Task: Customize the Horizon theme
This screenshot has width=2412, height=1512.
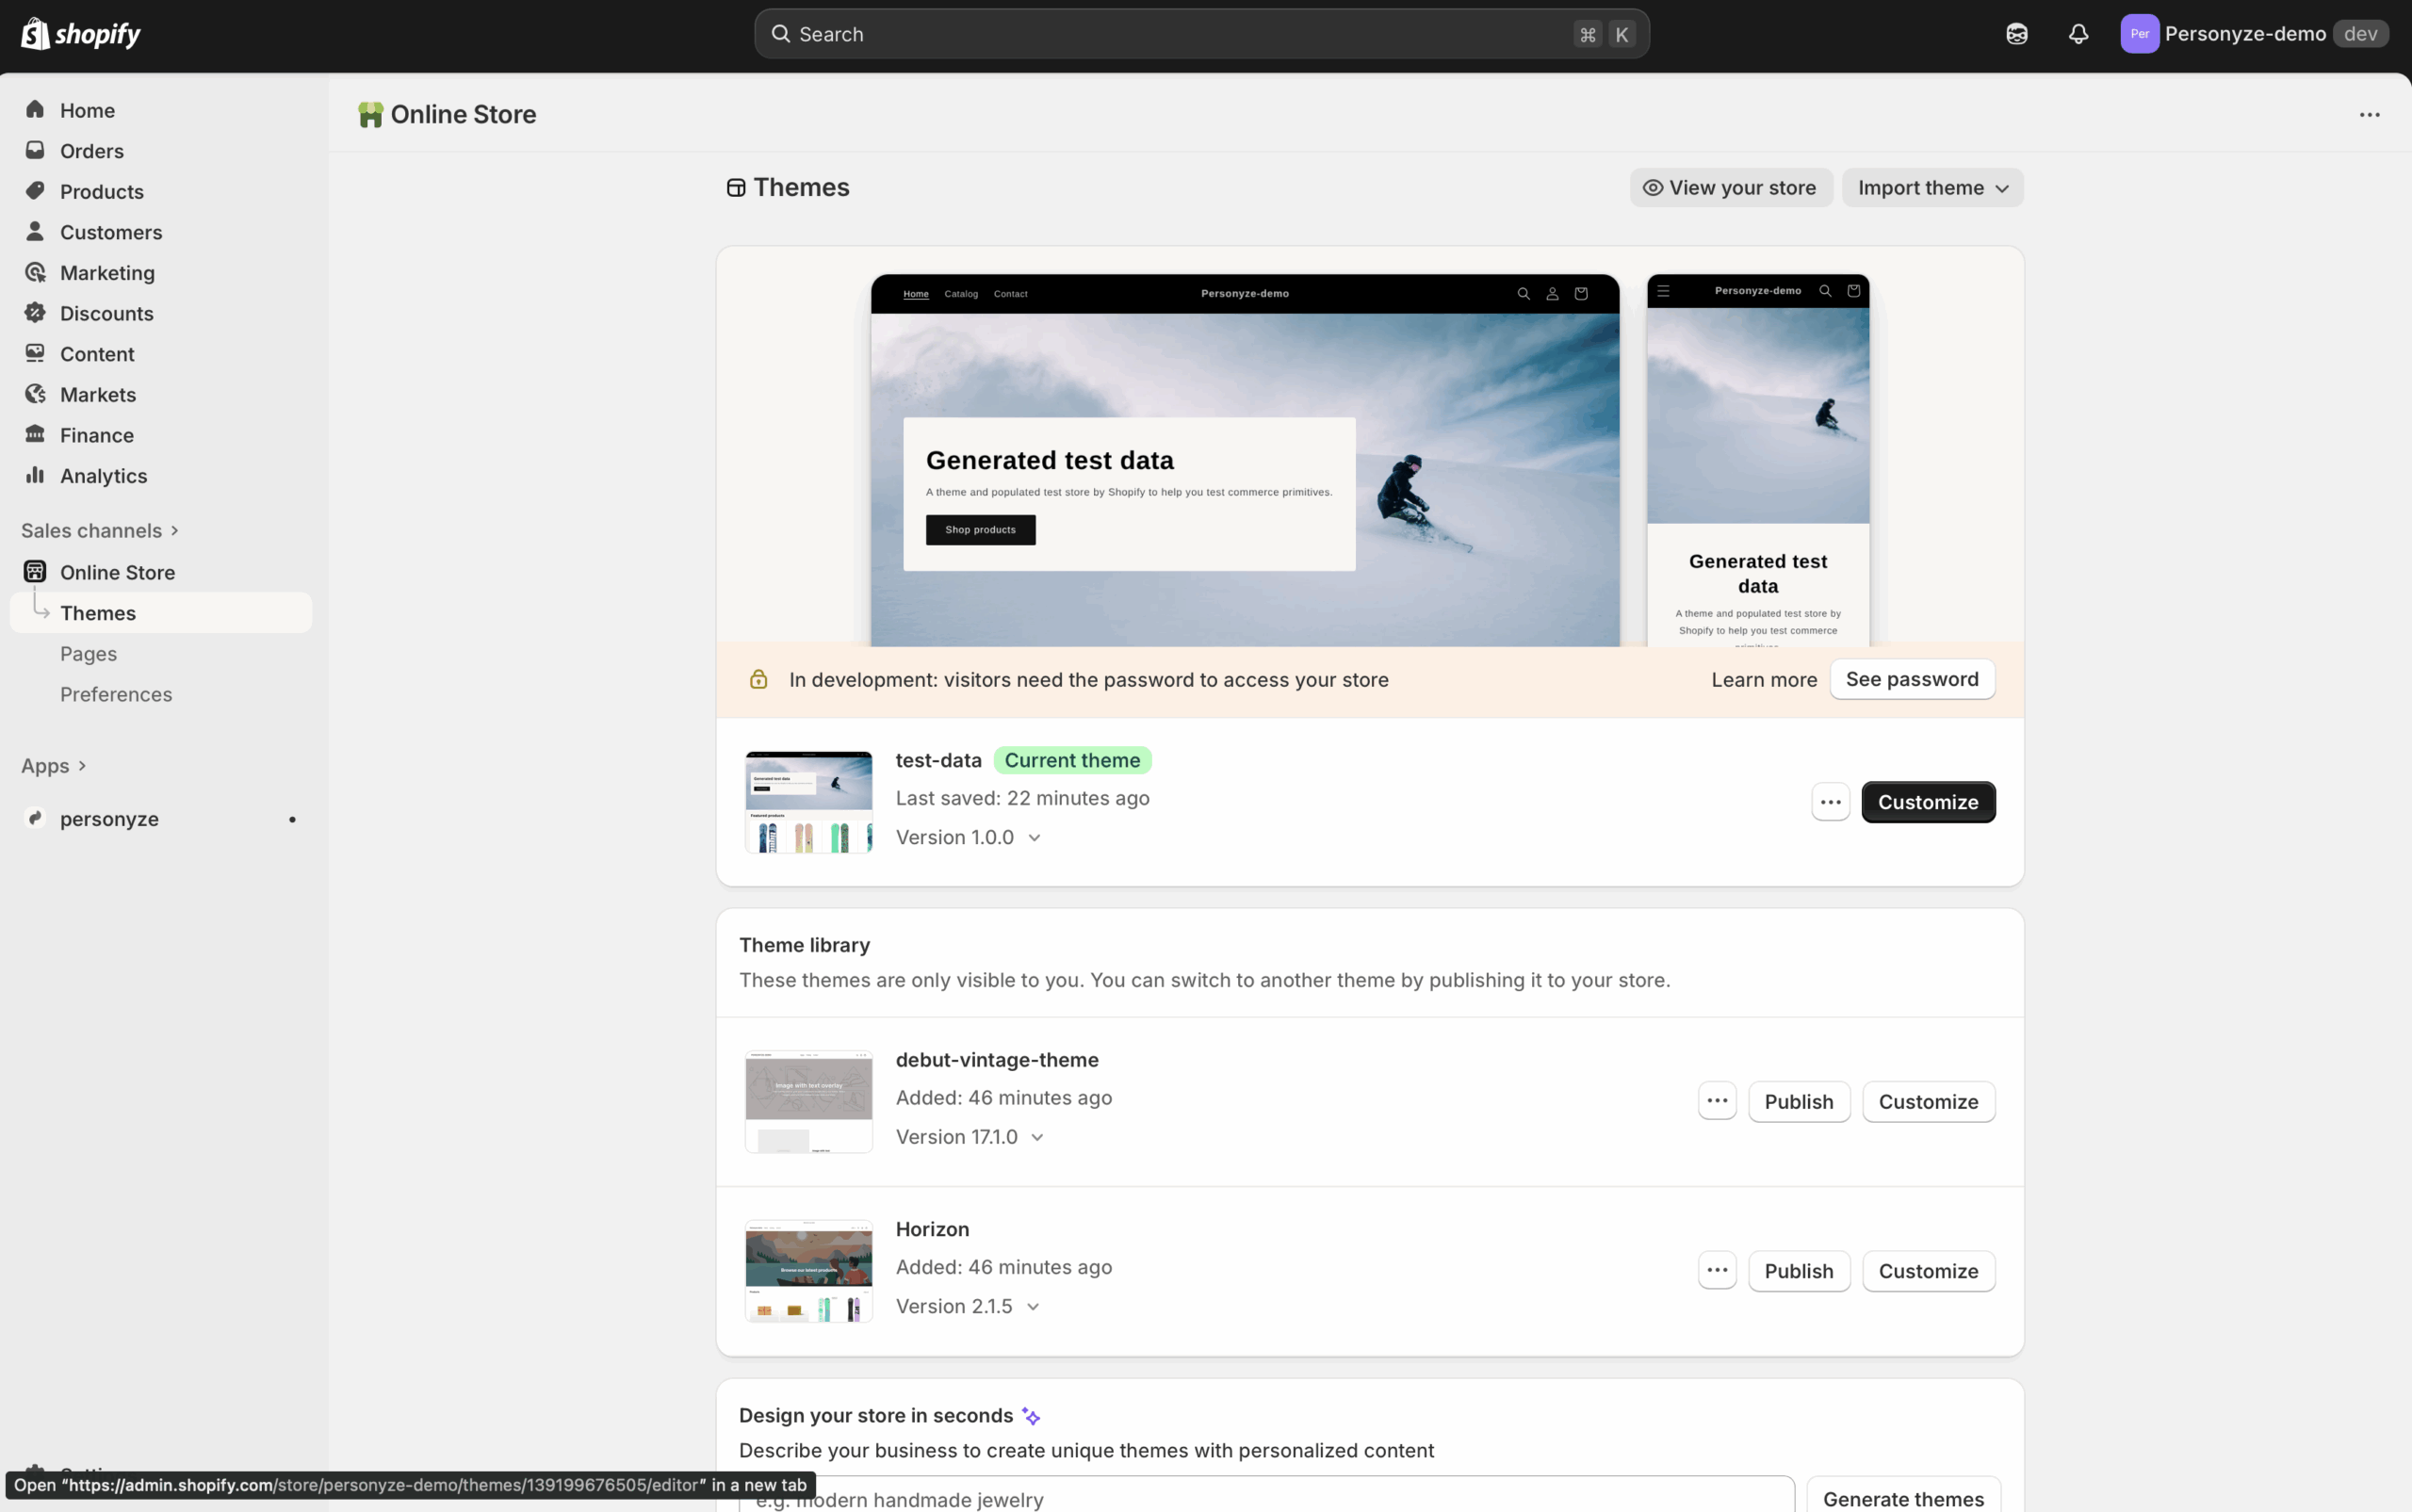Action: [x=1927, y=1270]
